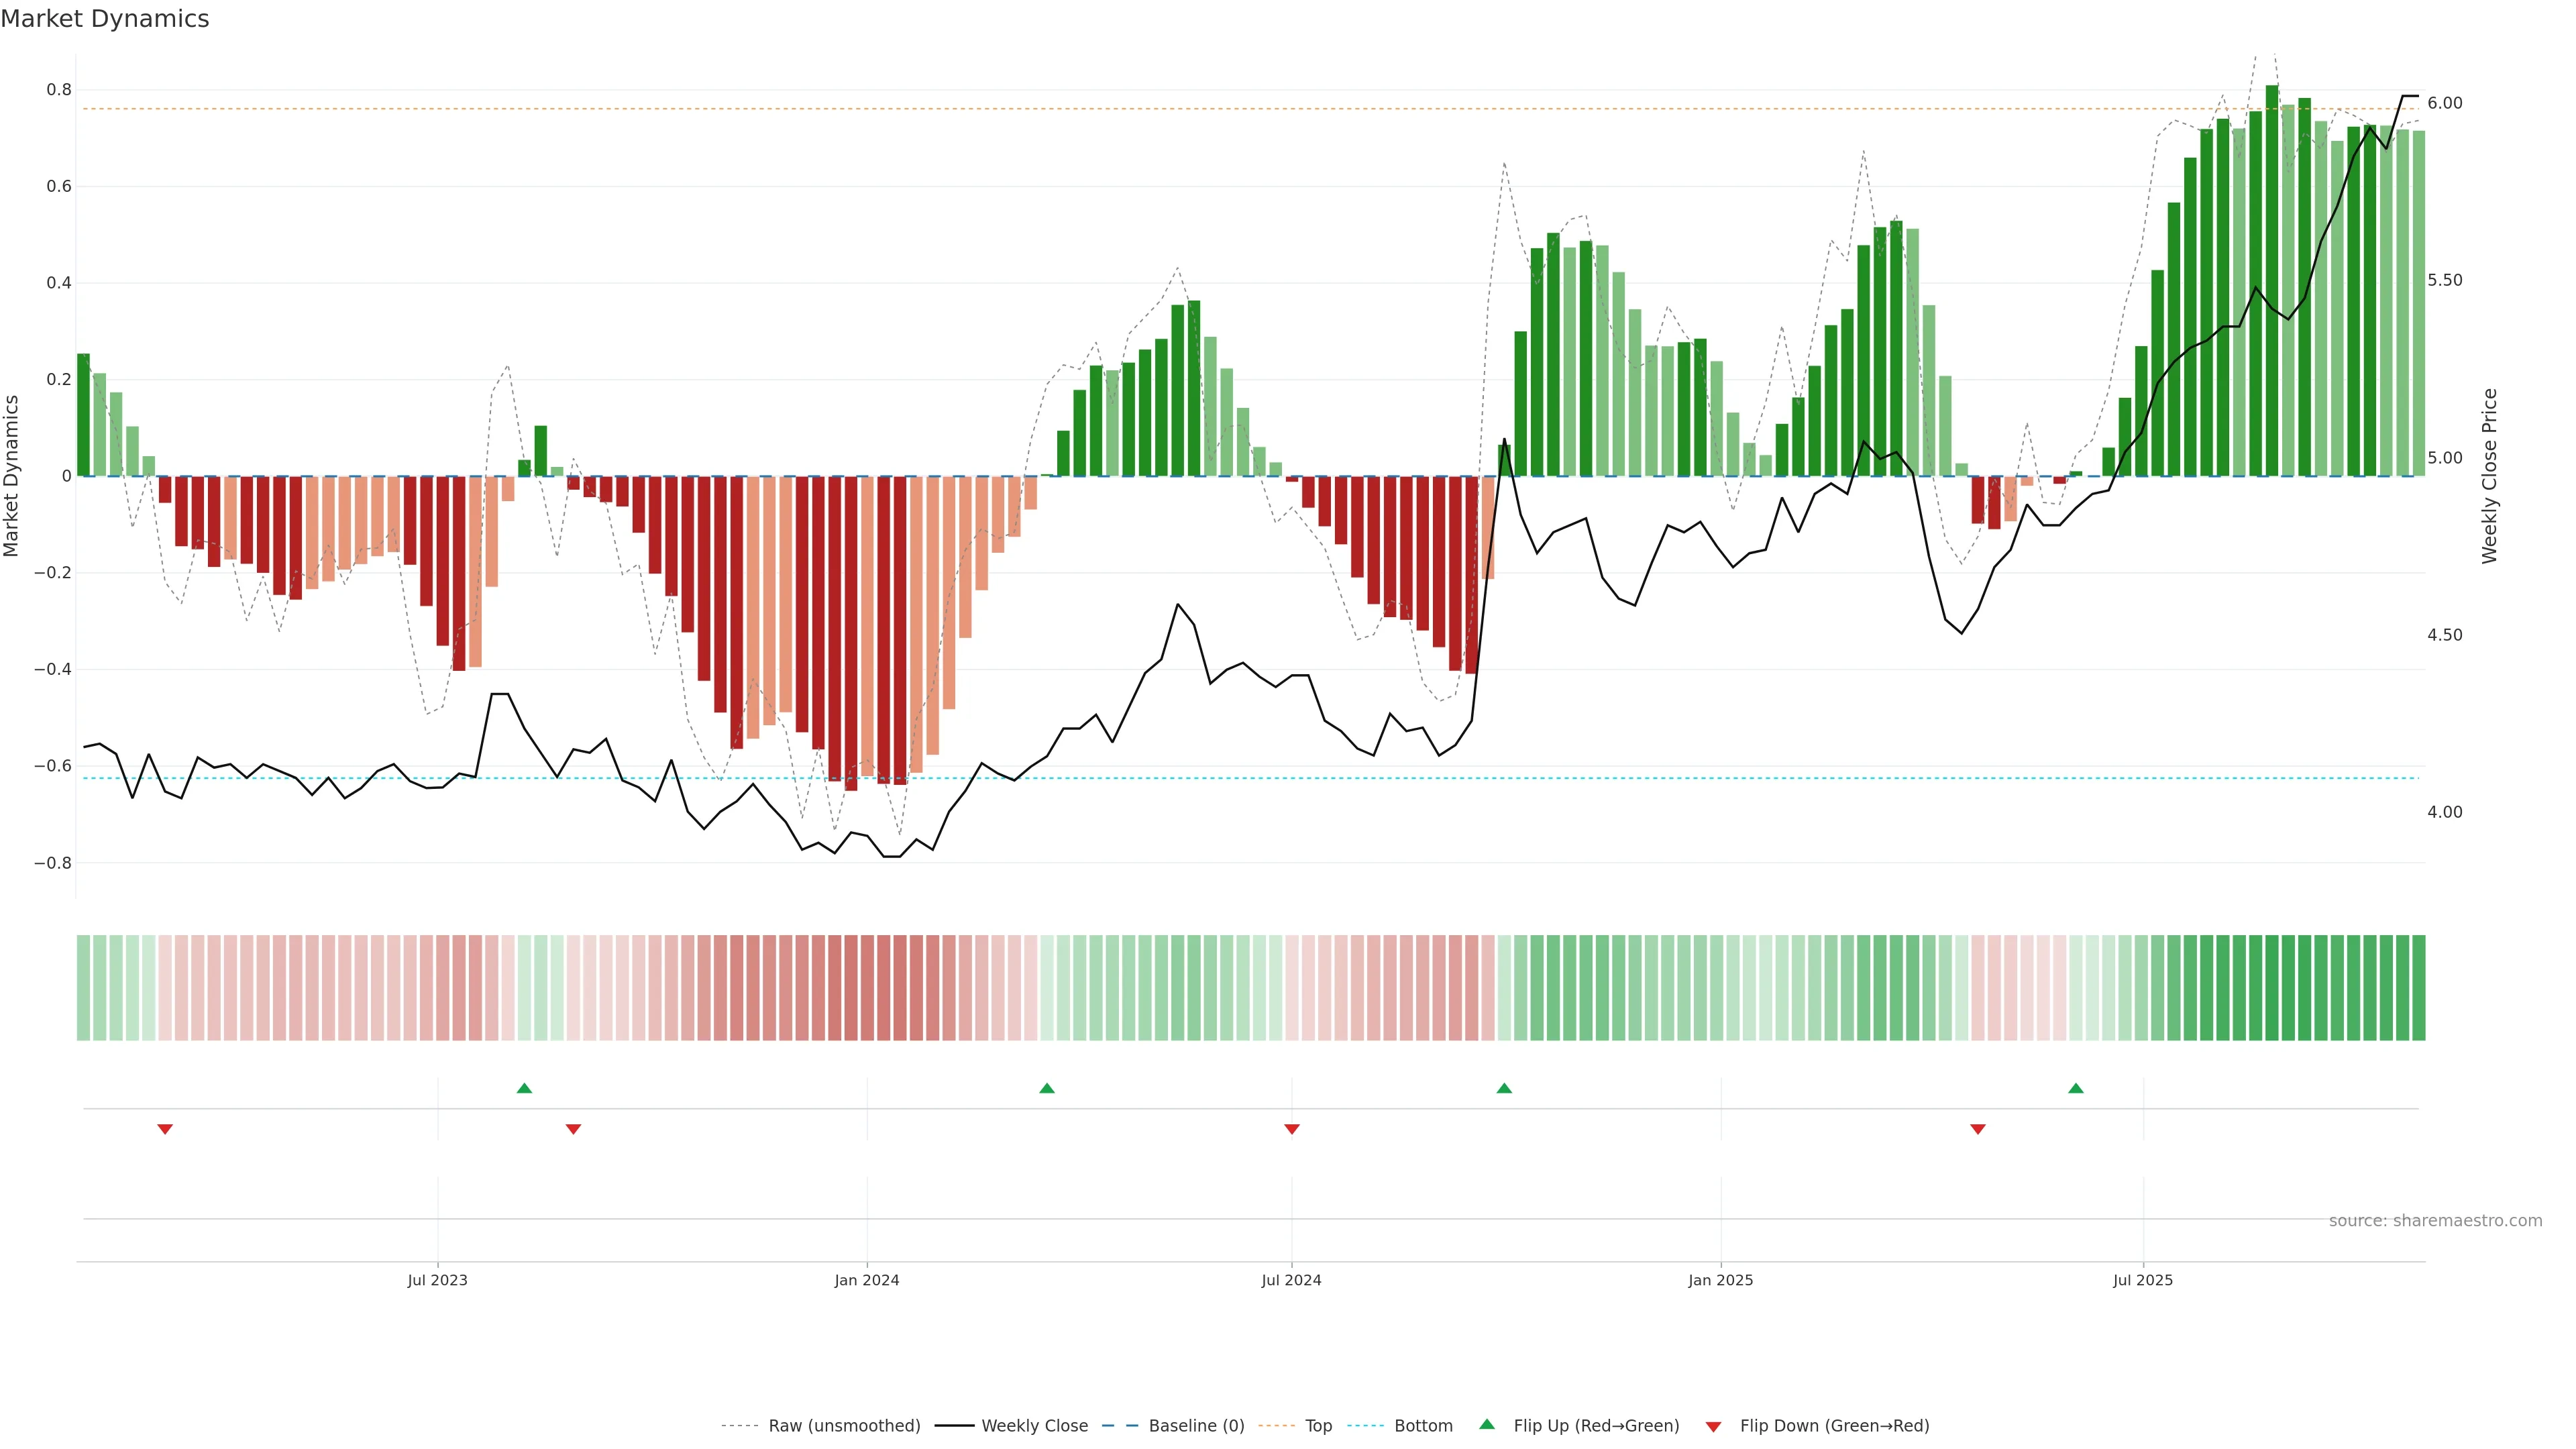Click the Weekly Close Price axis title

pyautogui.click(x=2489, y=476)
